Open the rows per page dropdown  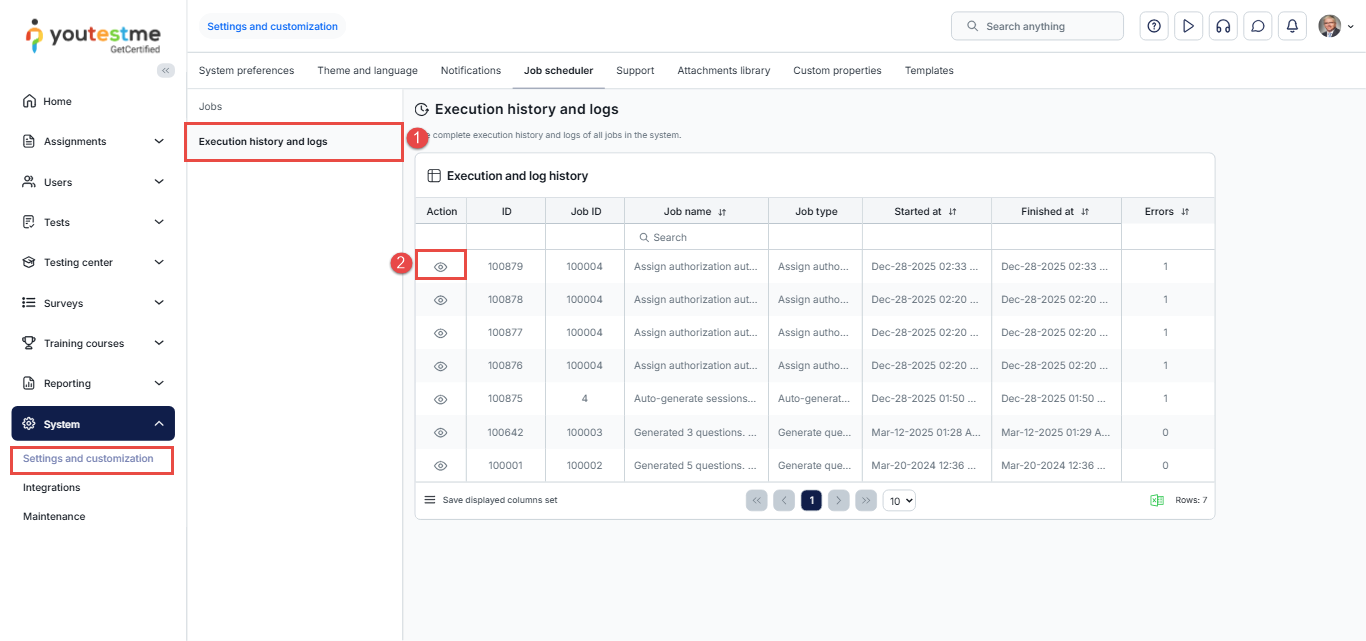[899, 500]
